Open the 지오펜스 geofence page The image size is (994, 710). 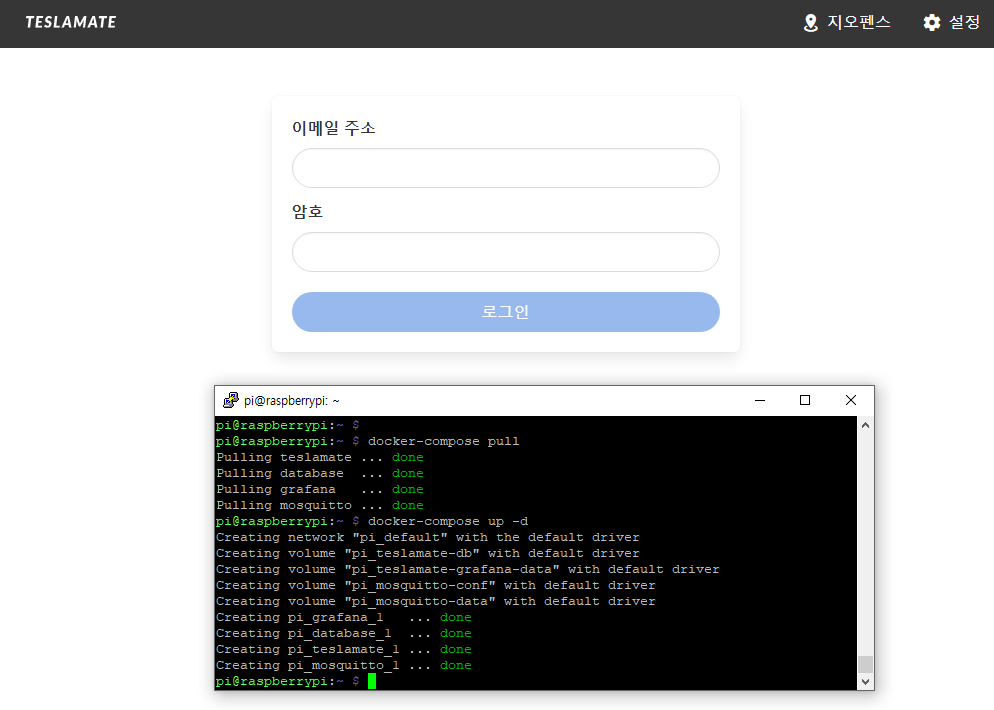coord(846,23)
